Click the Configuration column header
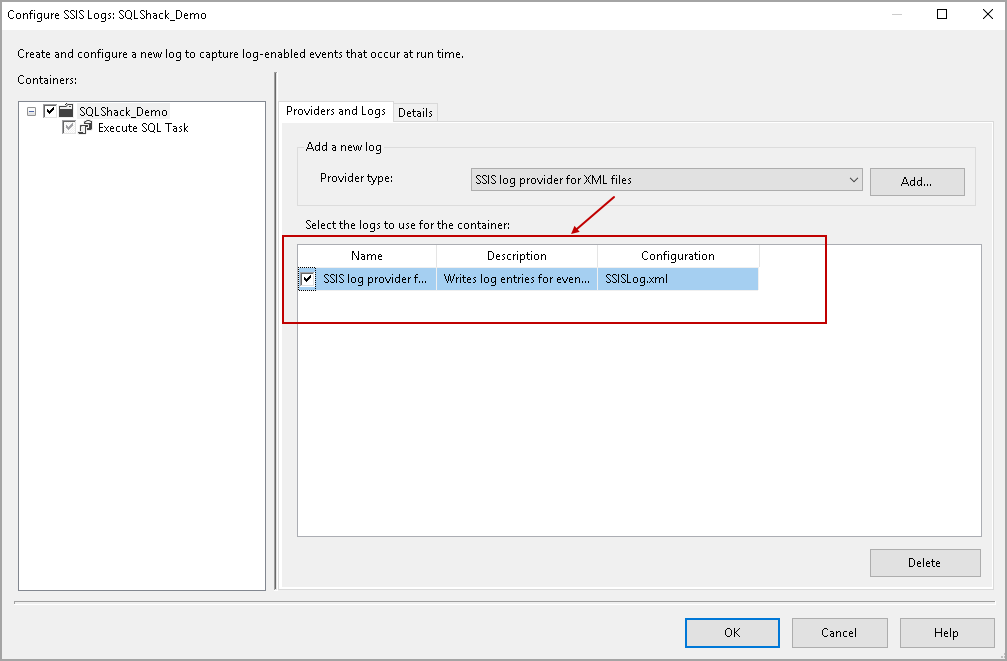 pos(678,255)
